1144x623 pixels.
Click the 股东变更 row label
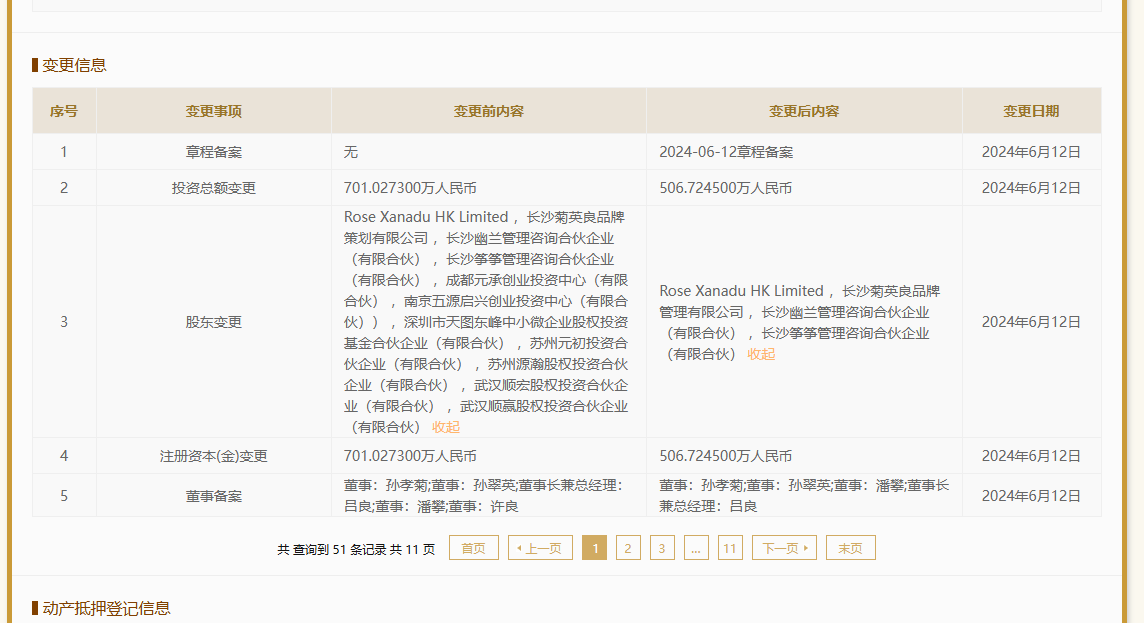pos(213,322)
